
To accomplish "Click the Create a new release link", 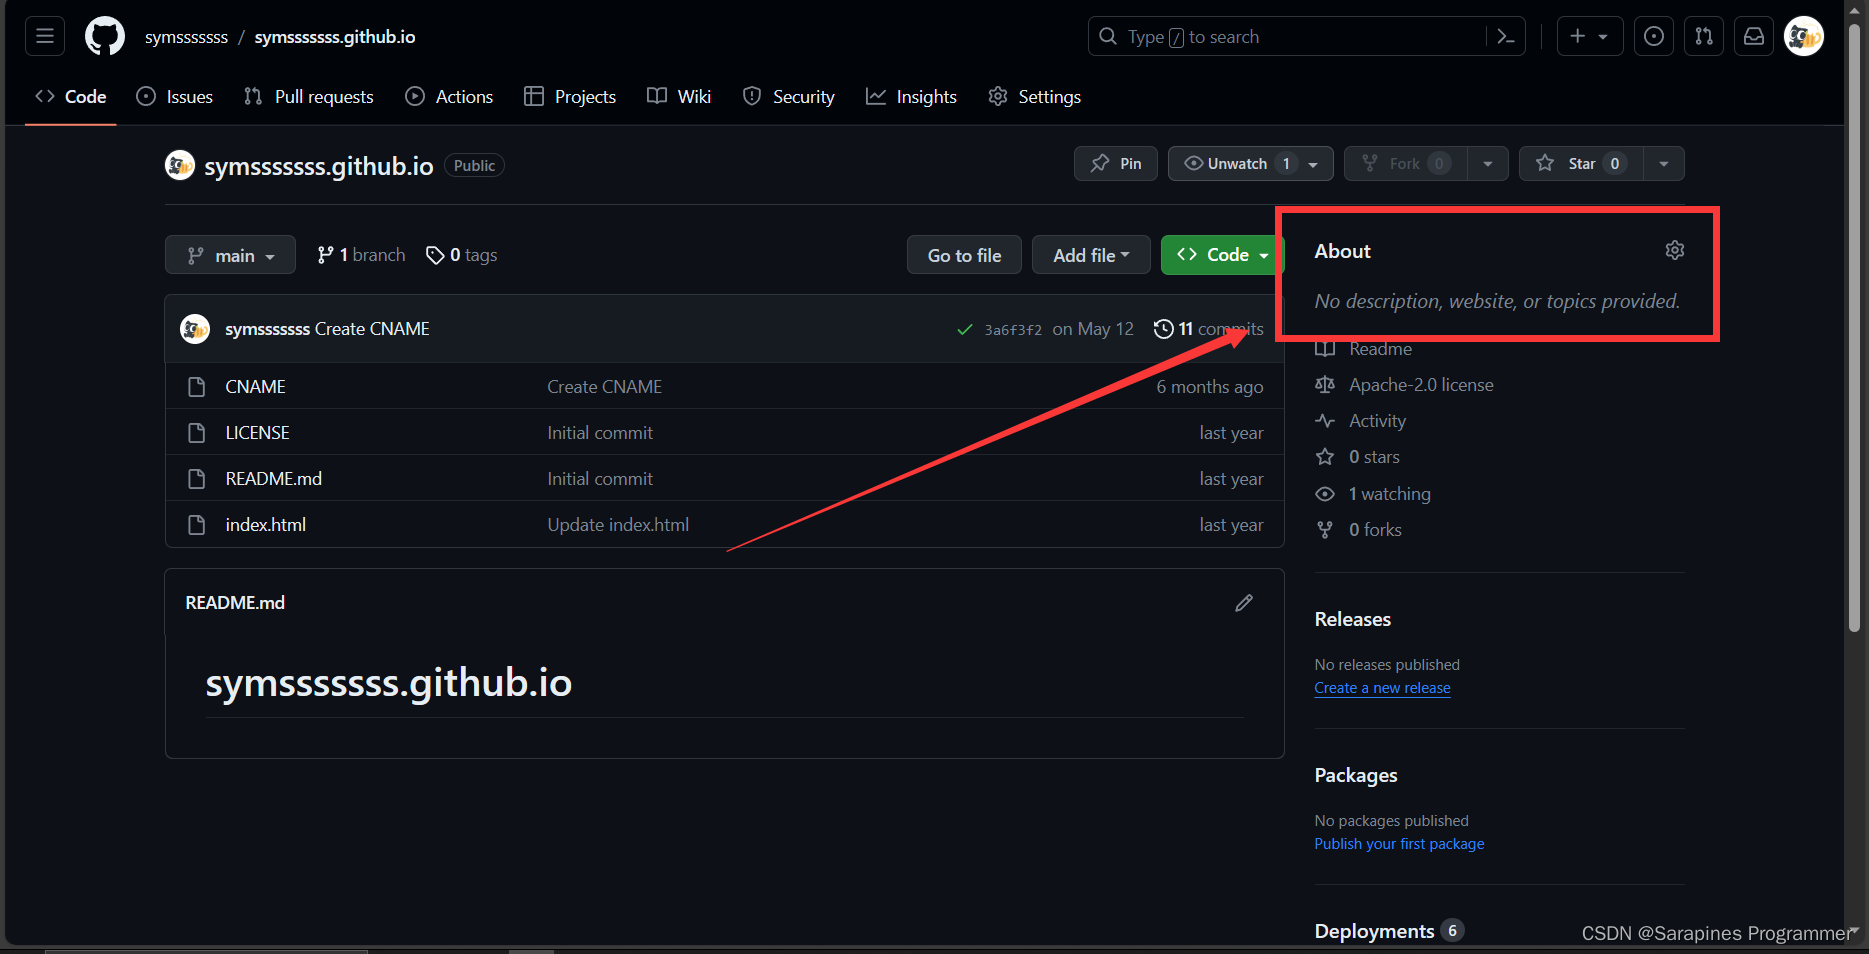I will point(1382,688).
